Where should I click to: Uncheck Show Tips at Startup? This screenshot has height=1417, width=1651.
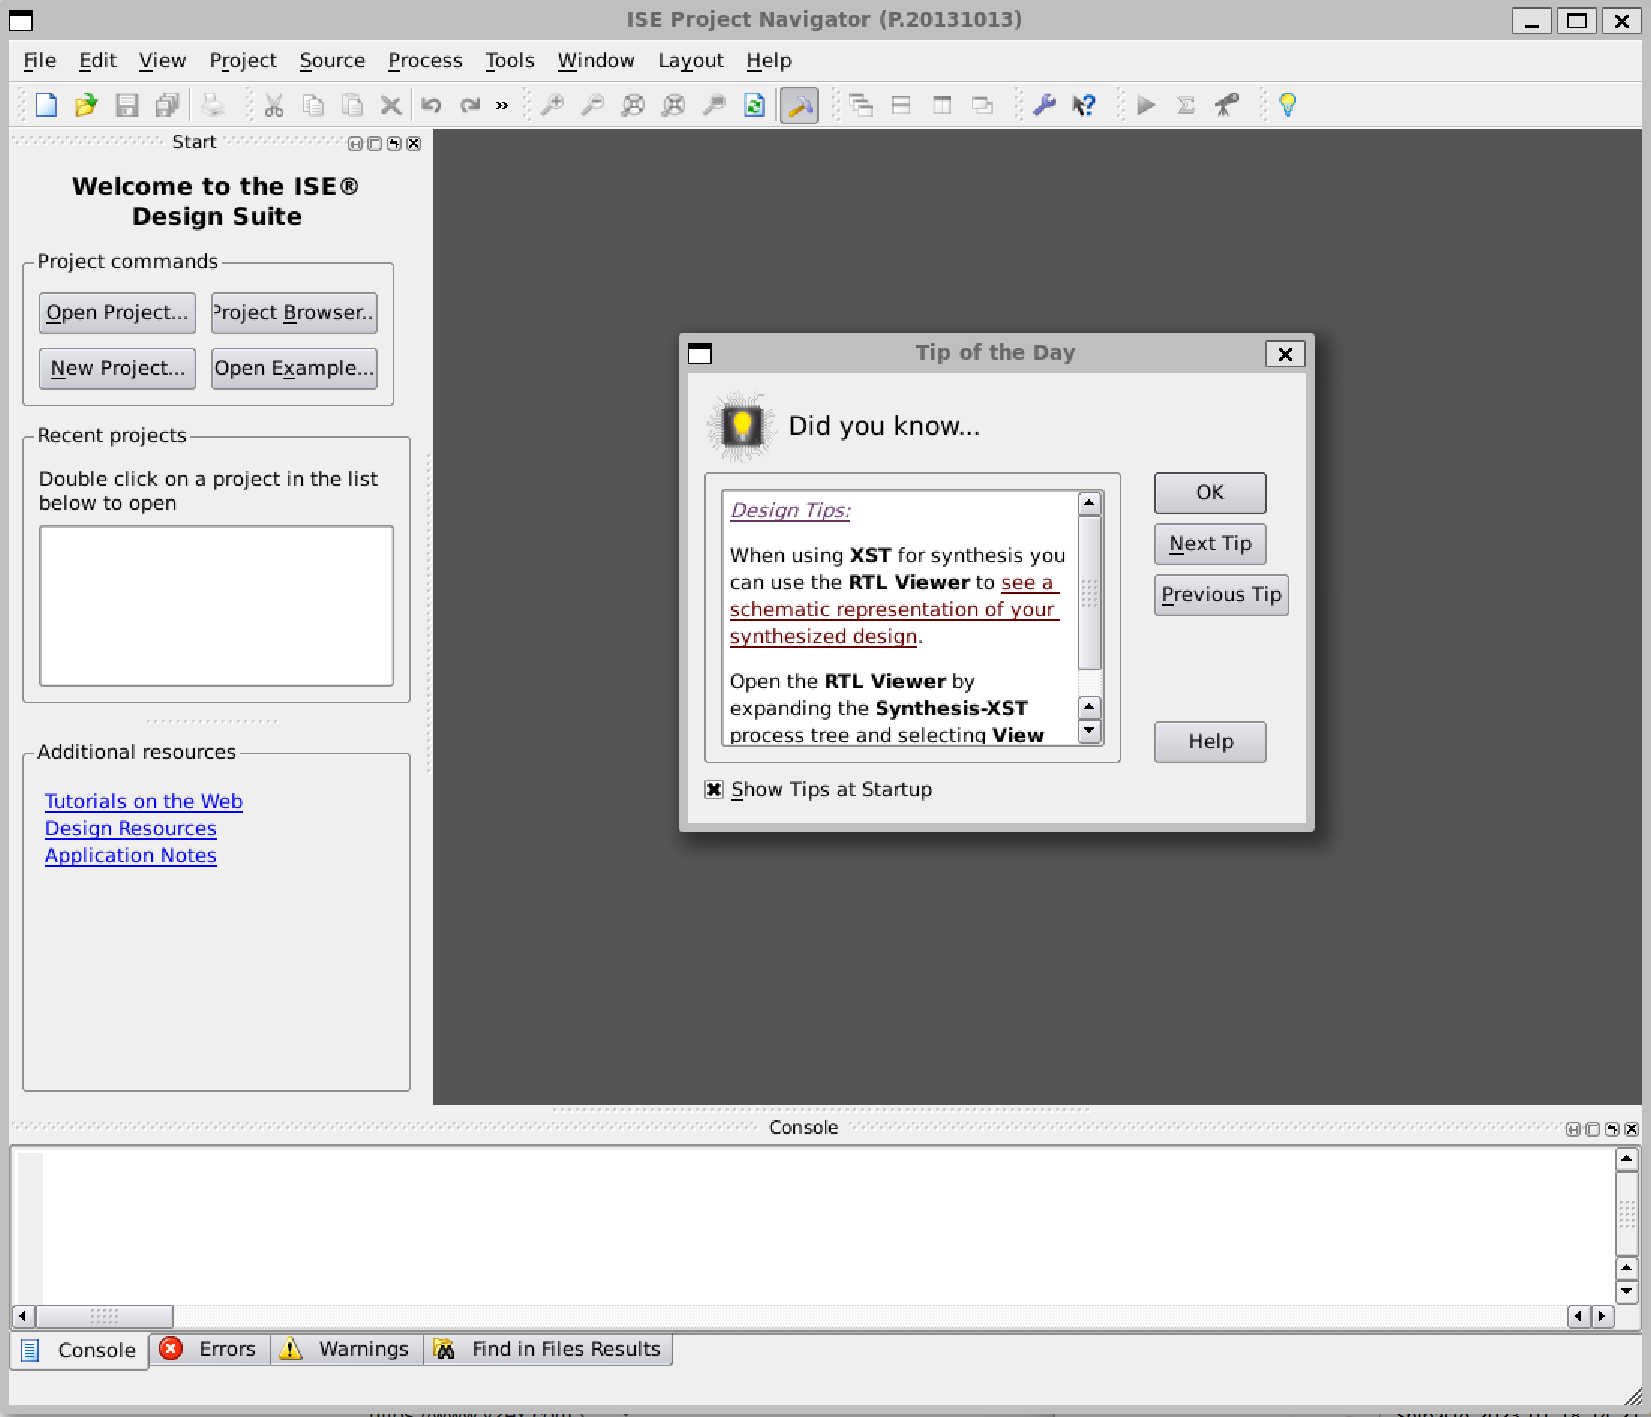714,789
